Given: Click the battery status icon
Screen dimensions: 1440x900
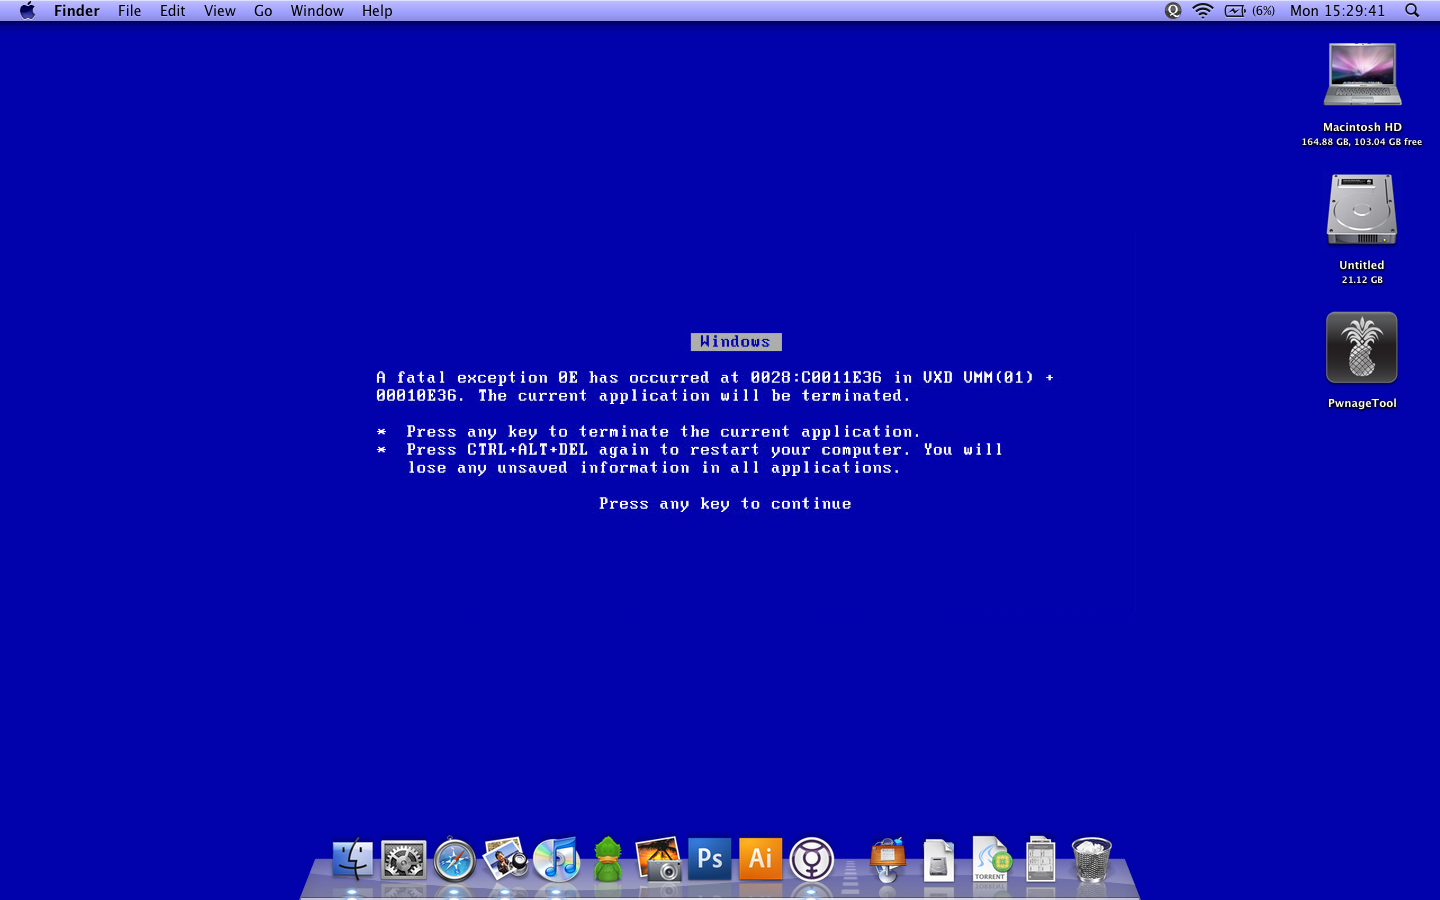Looking at the screenshot, I should pyautogui.click(x=1235, y=11).
